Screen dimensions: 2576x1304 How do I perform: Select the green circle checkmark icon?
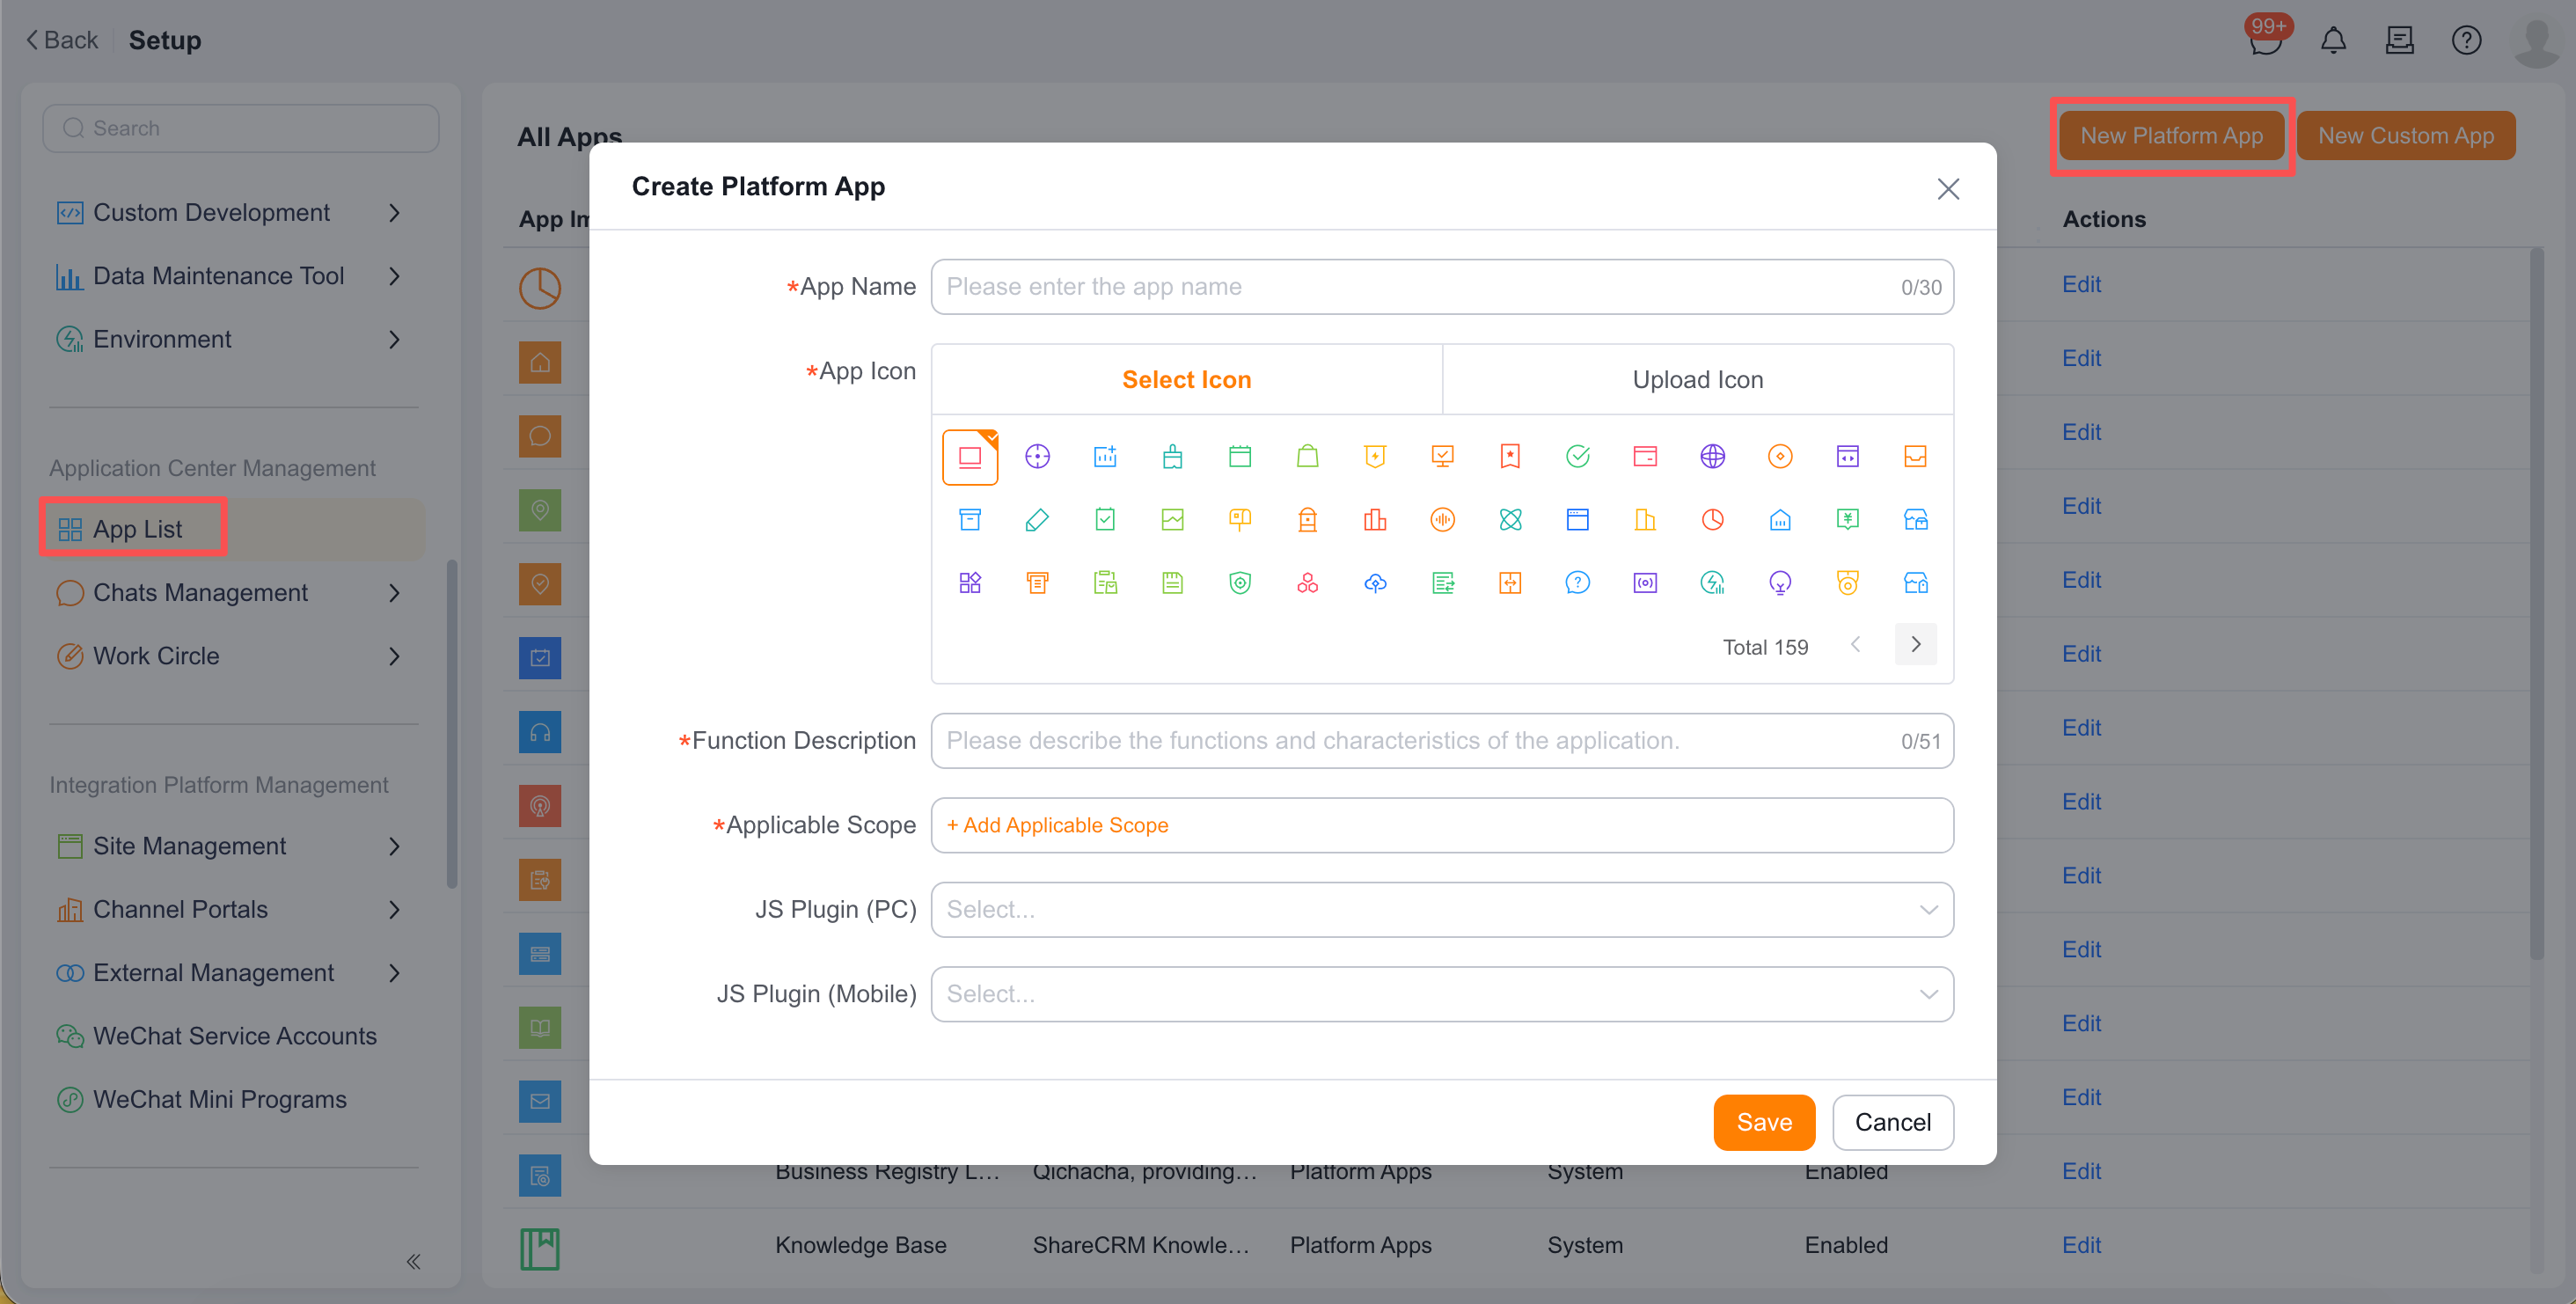coord(1577,457)
